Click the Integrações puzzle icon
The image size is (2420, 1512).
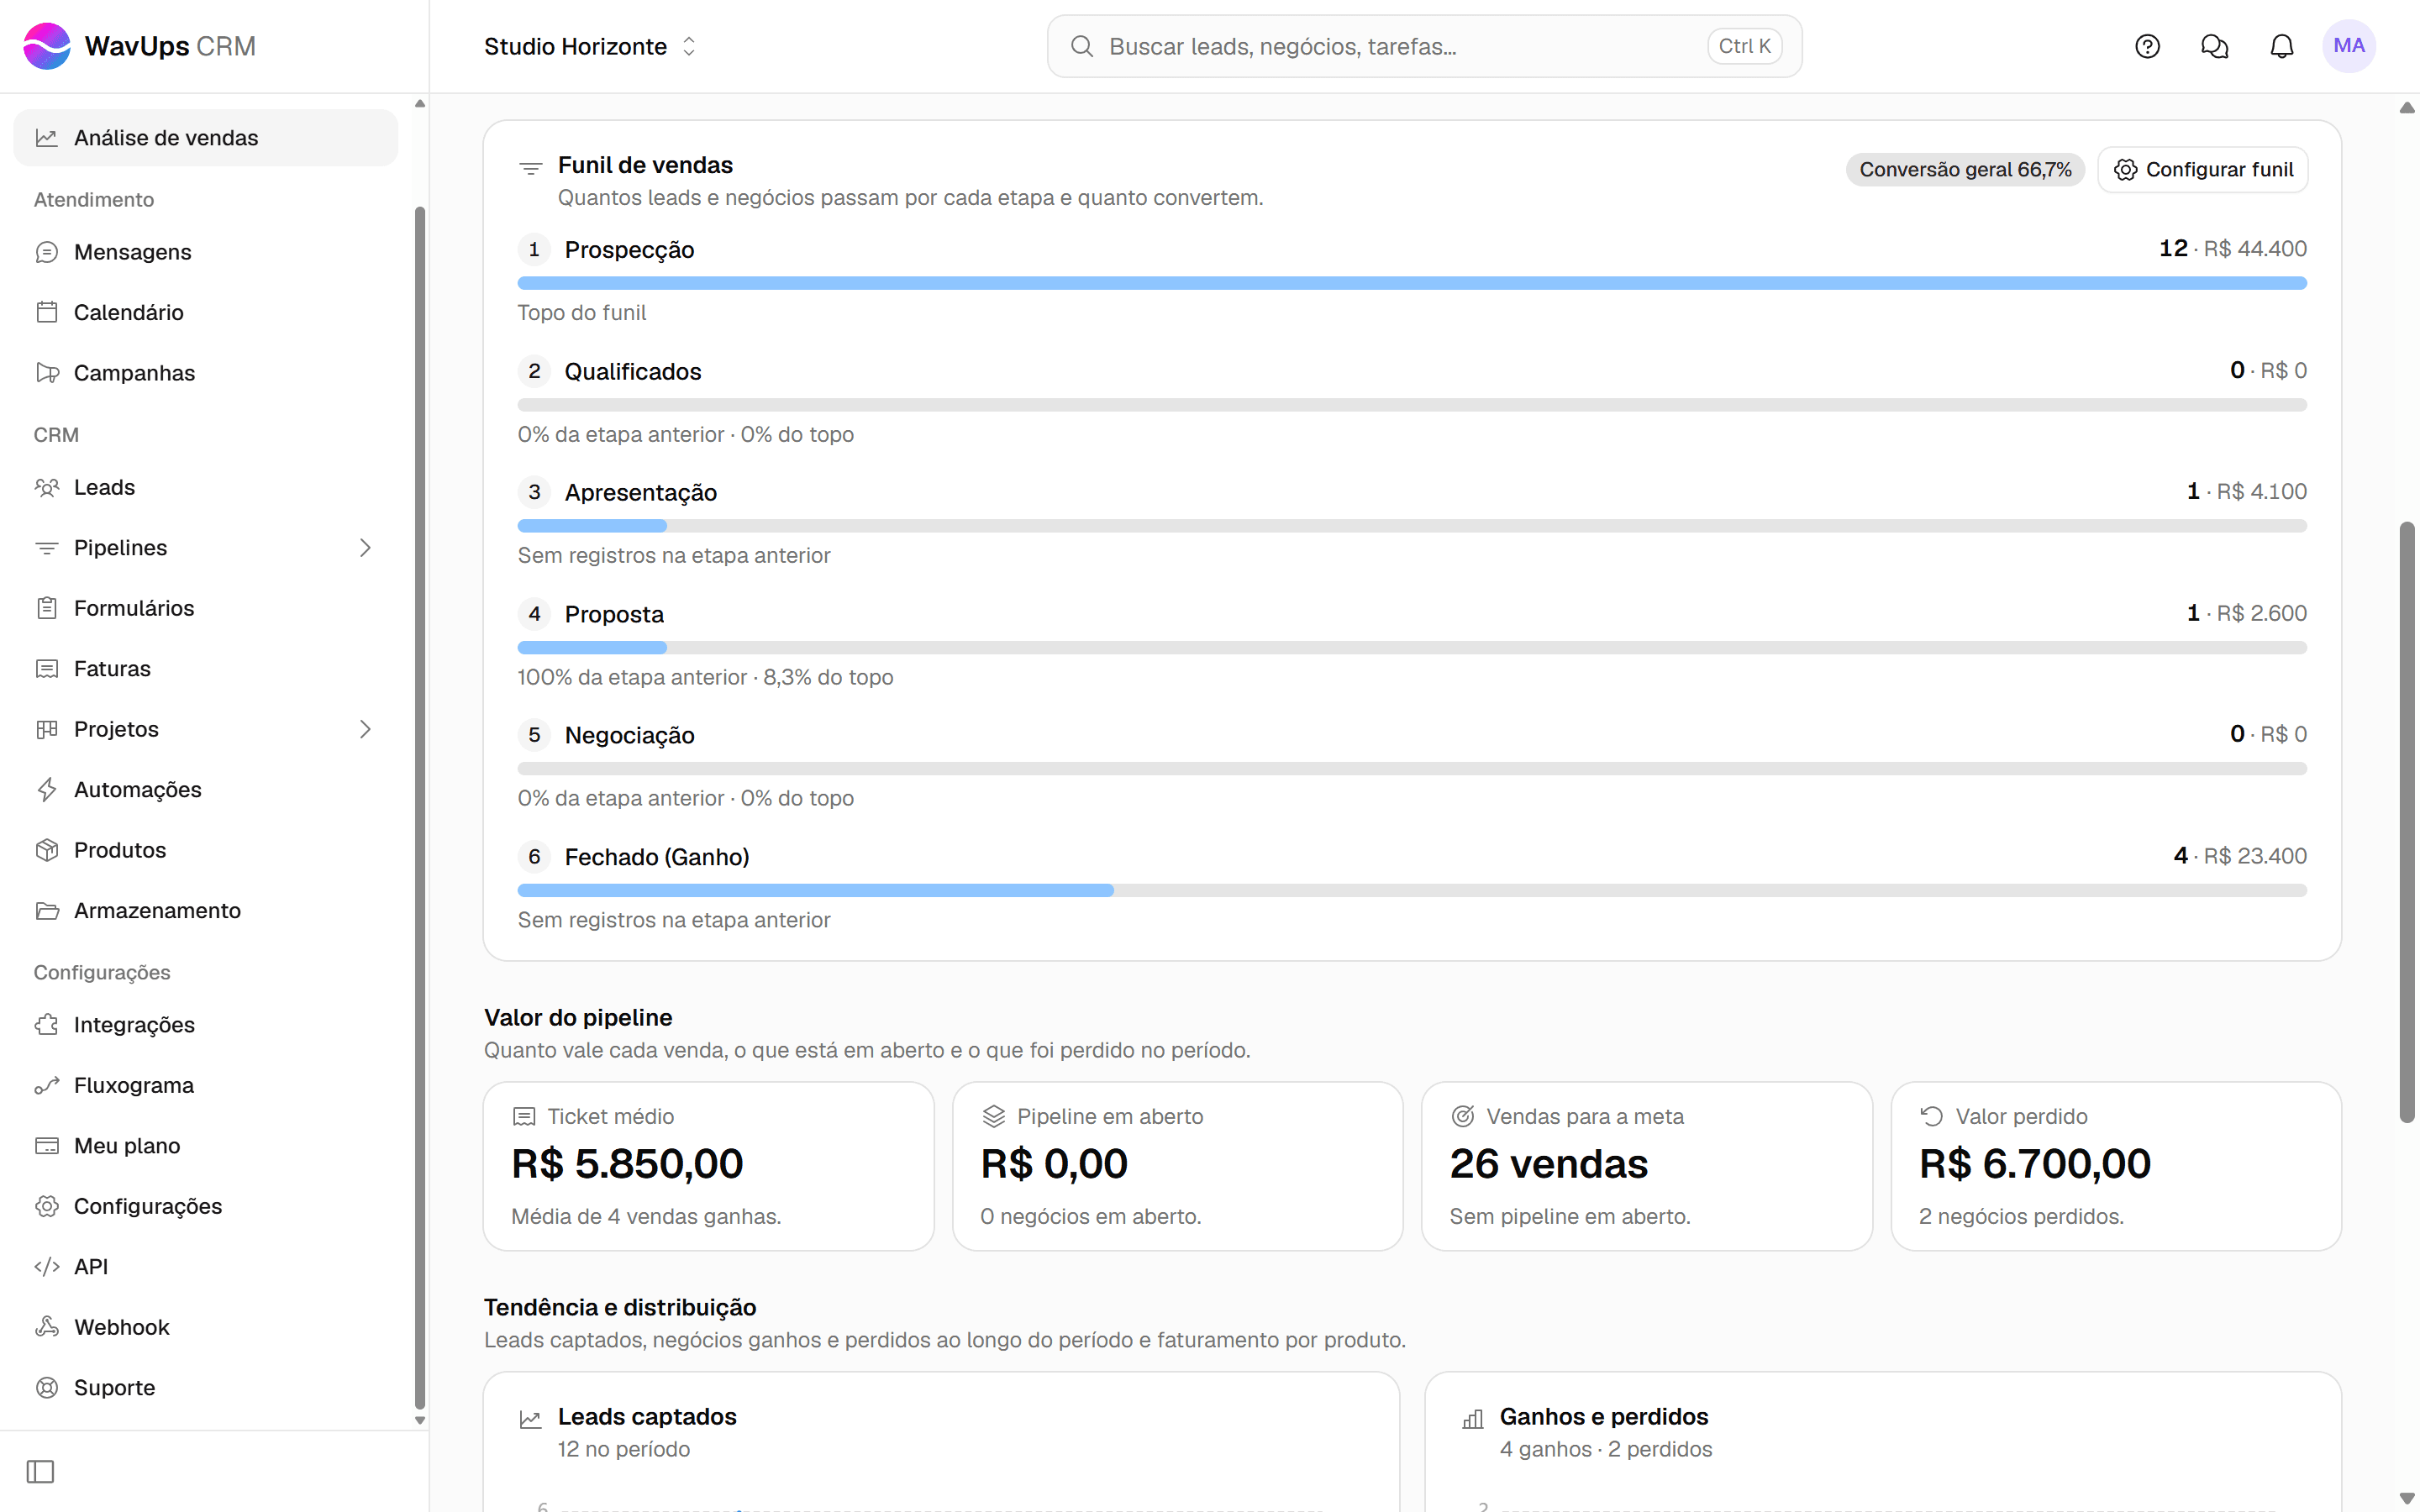click(x=47, y=1025)
